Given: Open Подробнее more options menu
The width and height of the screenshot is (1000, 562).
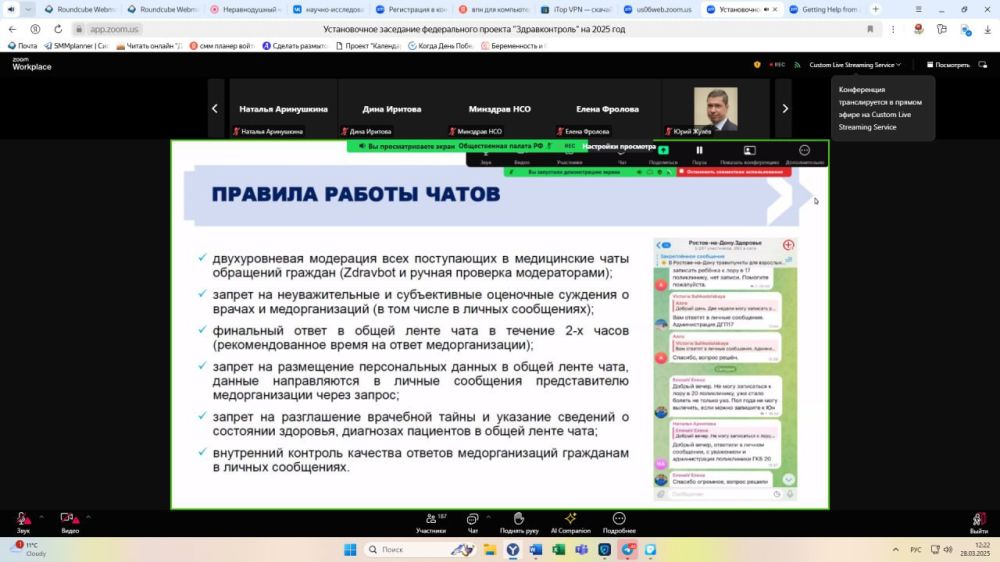Looking at the screenshot, I should pos(619,522).
